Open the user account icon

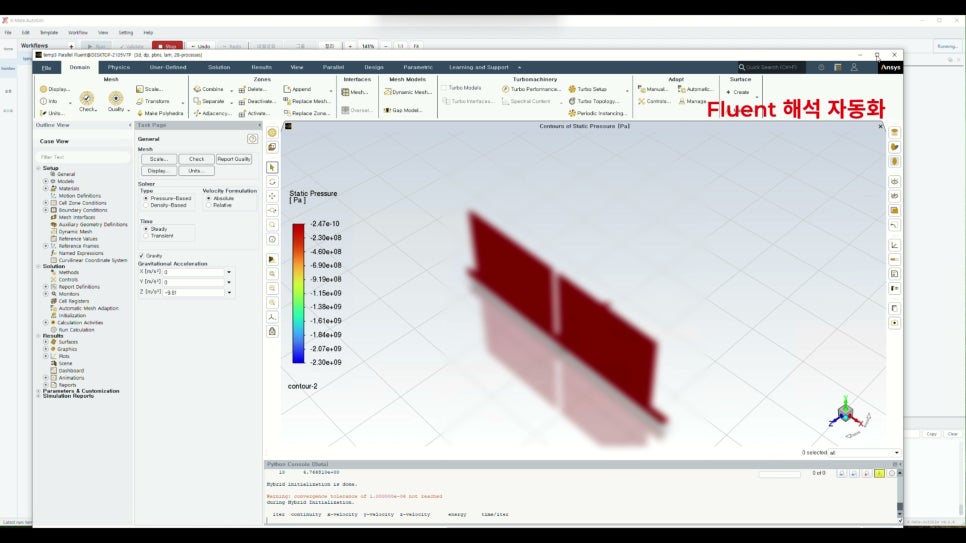[854, 67]
